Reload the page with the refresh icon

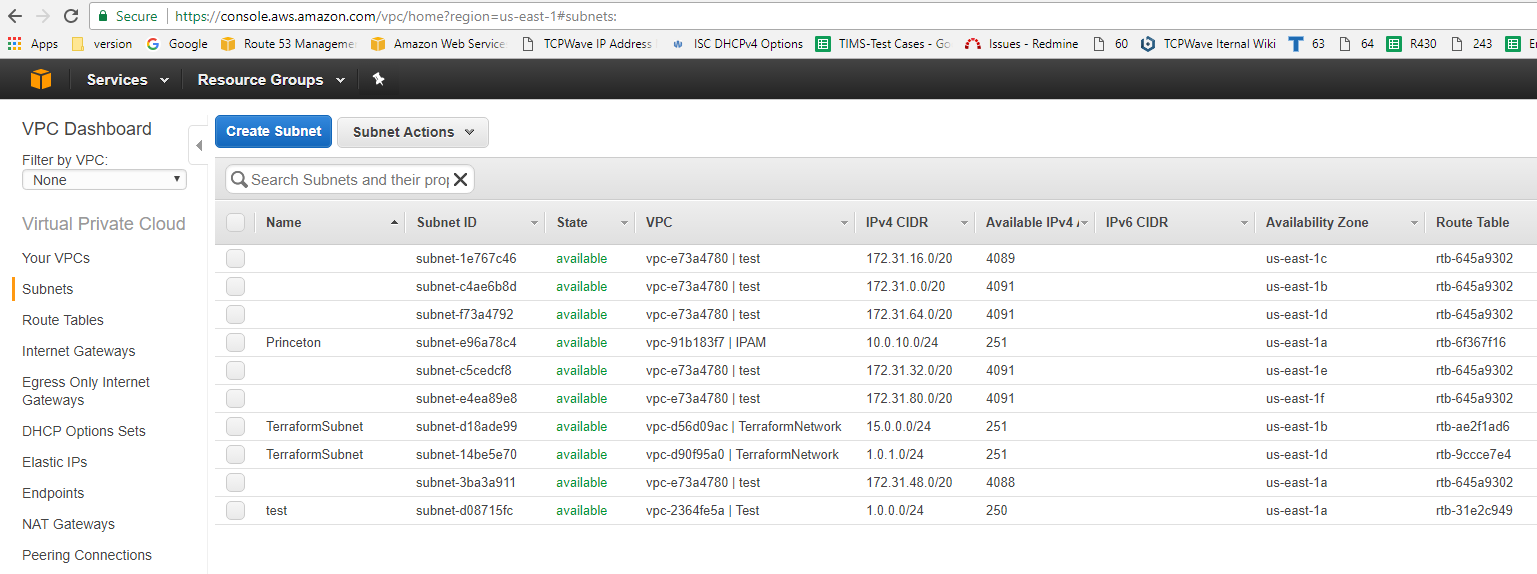(x=70, y=16)
